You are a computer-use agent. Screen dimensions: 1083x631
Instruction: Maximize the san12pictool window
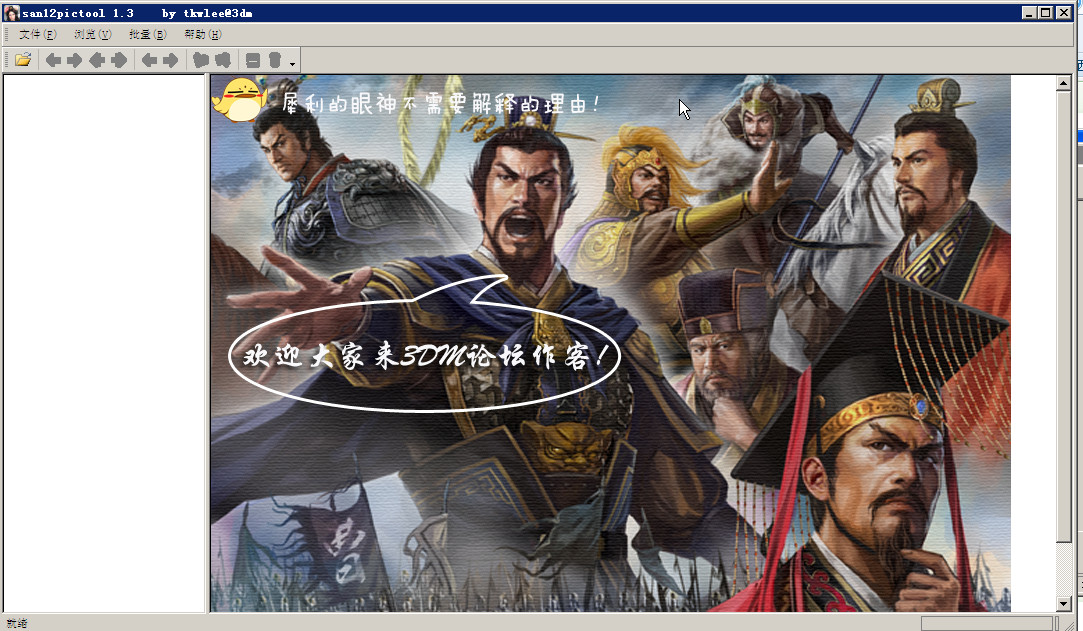click(1045, 13)
